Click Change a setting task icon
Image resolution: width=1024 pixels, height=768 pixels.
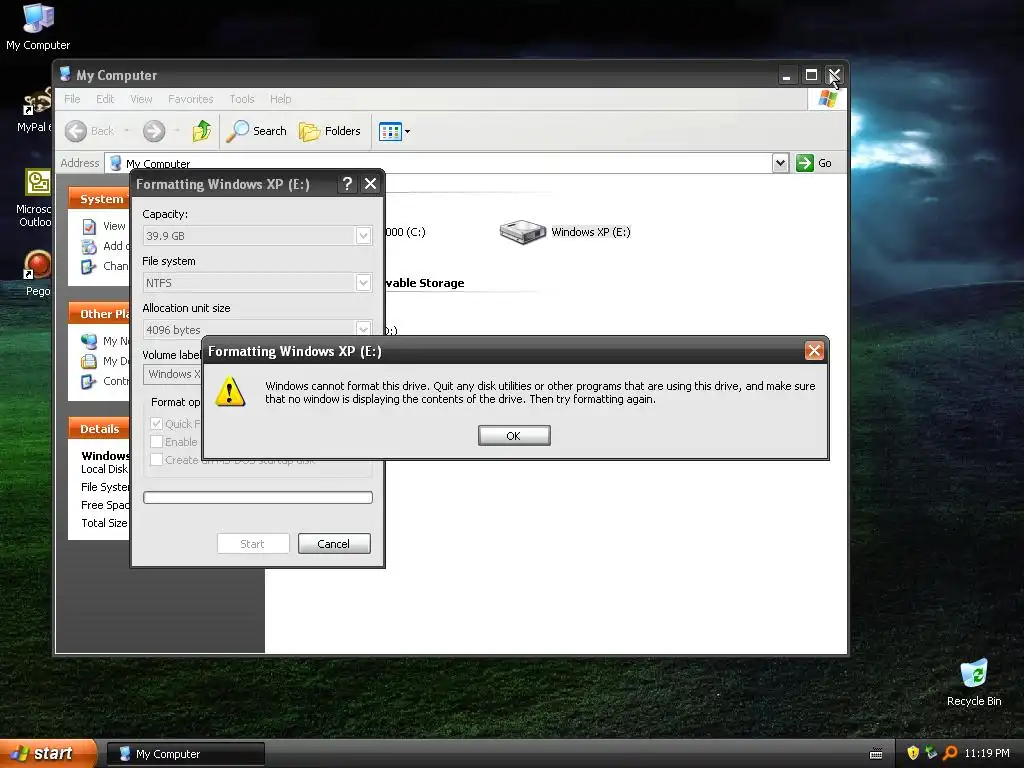tap(89, 266)
